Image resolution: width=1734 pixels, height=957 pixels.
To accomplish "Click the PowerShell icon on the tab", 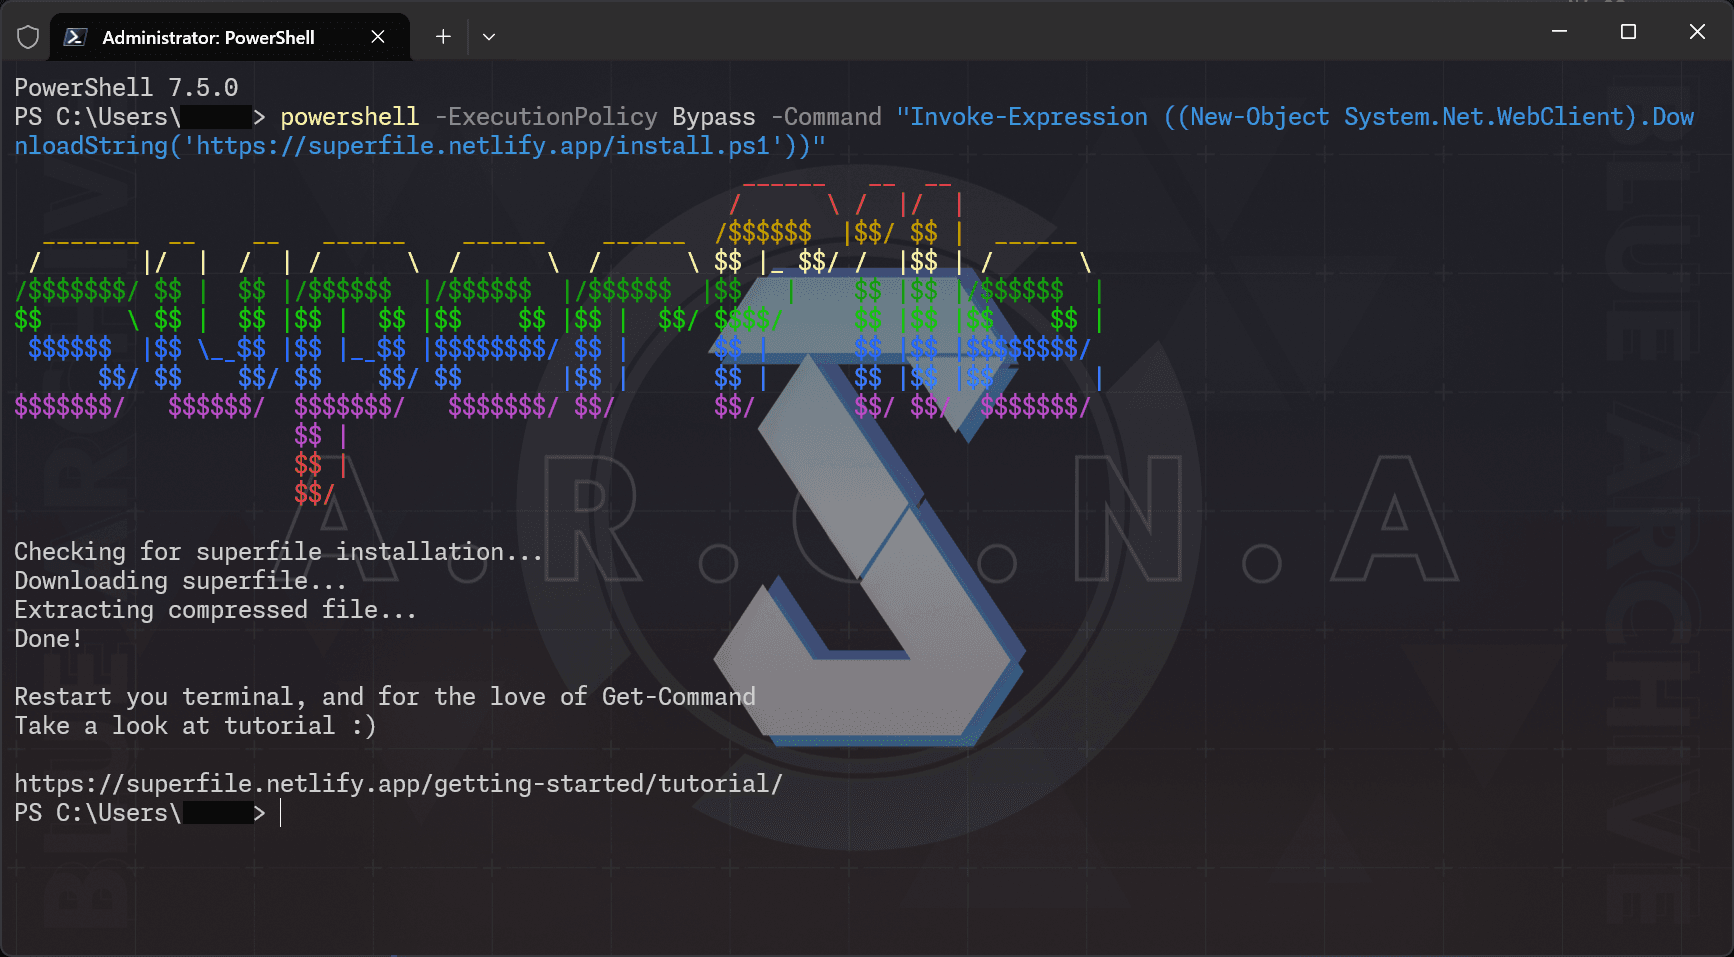I will (x=75, y=37).
